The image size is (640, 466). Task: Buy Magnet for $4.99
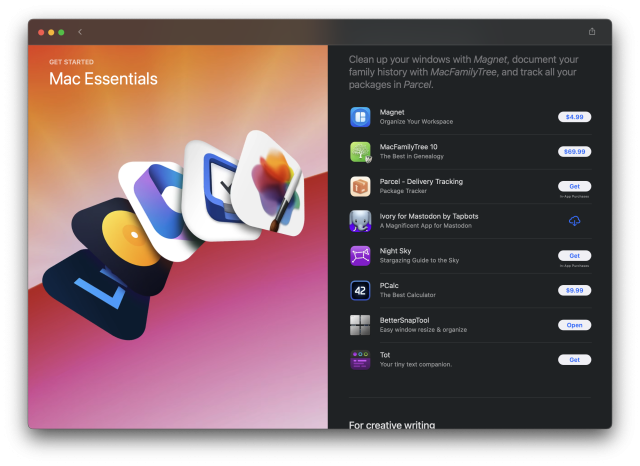click(574, 117)
